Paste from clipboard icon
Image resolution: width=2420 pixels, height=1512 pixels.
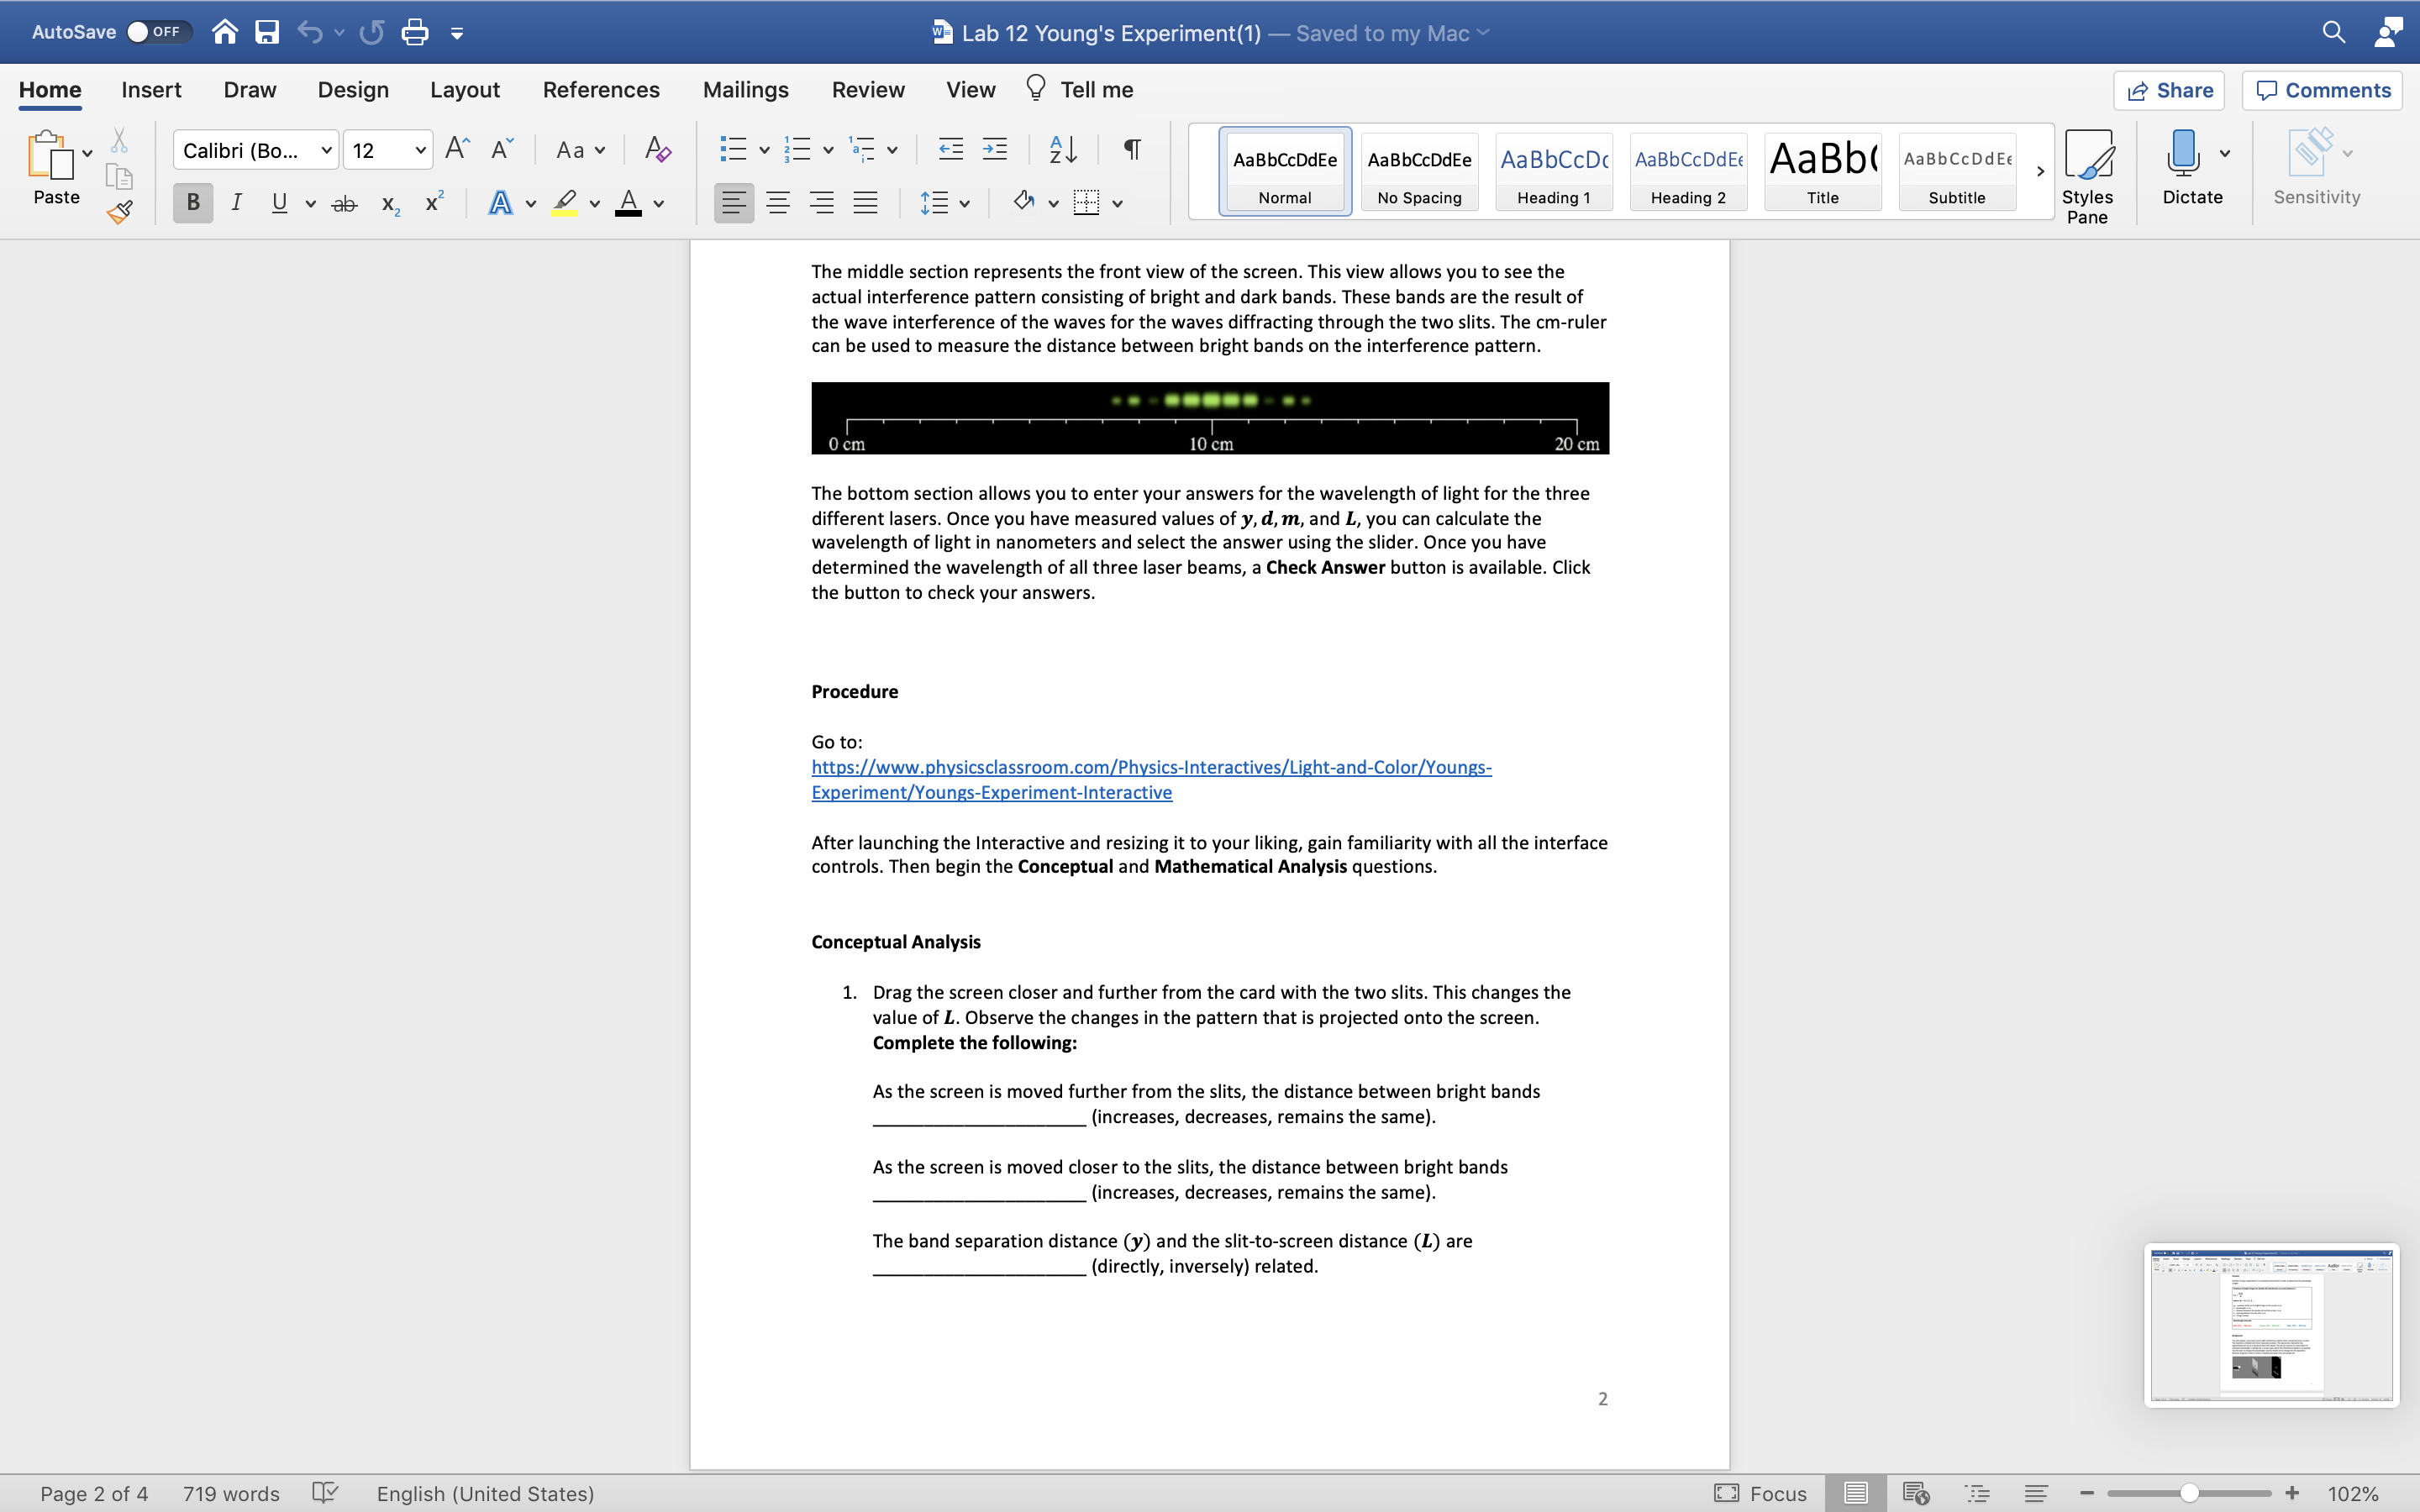50,157
